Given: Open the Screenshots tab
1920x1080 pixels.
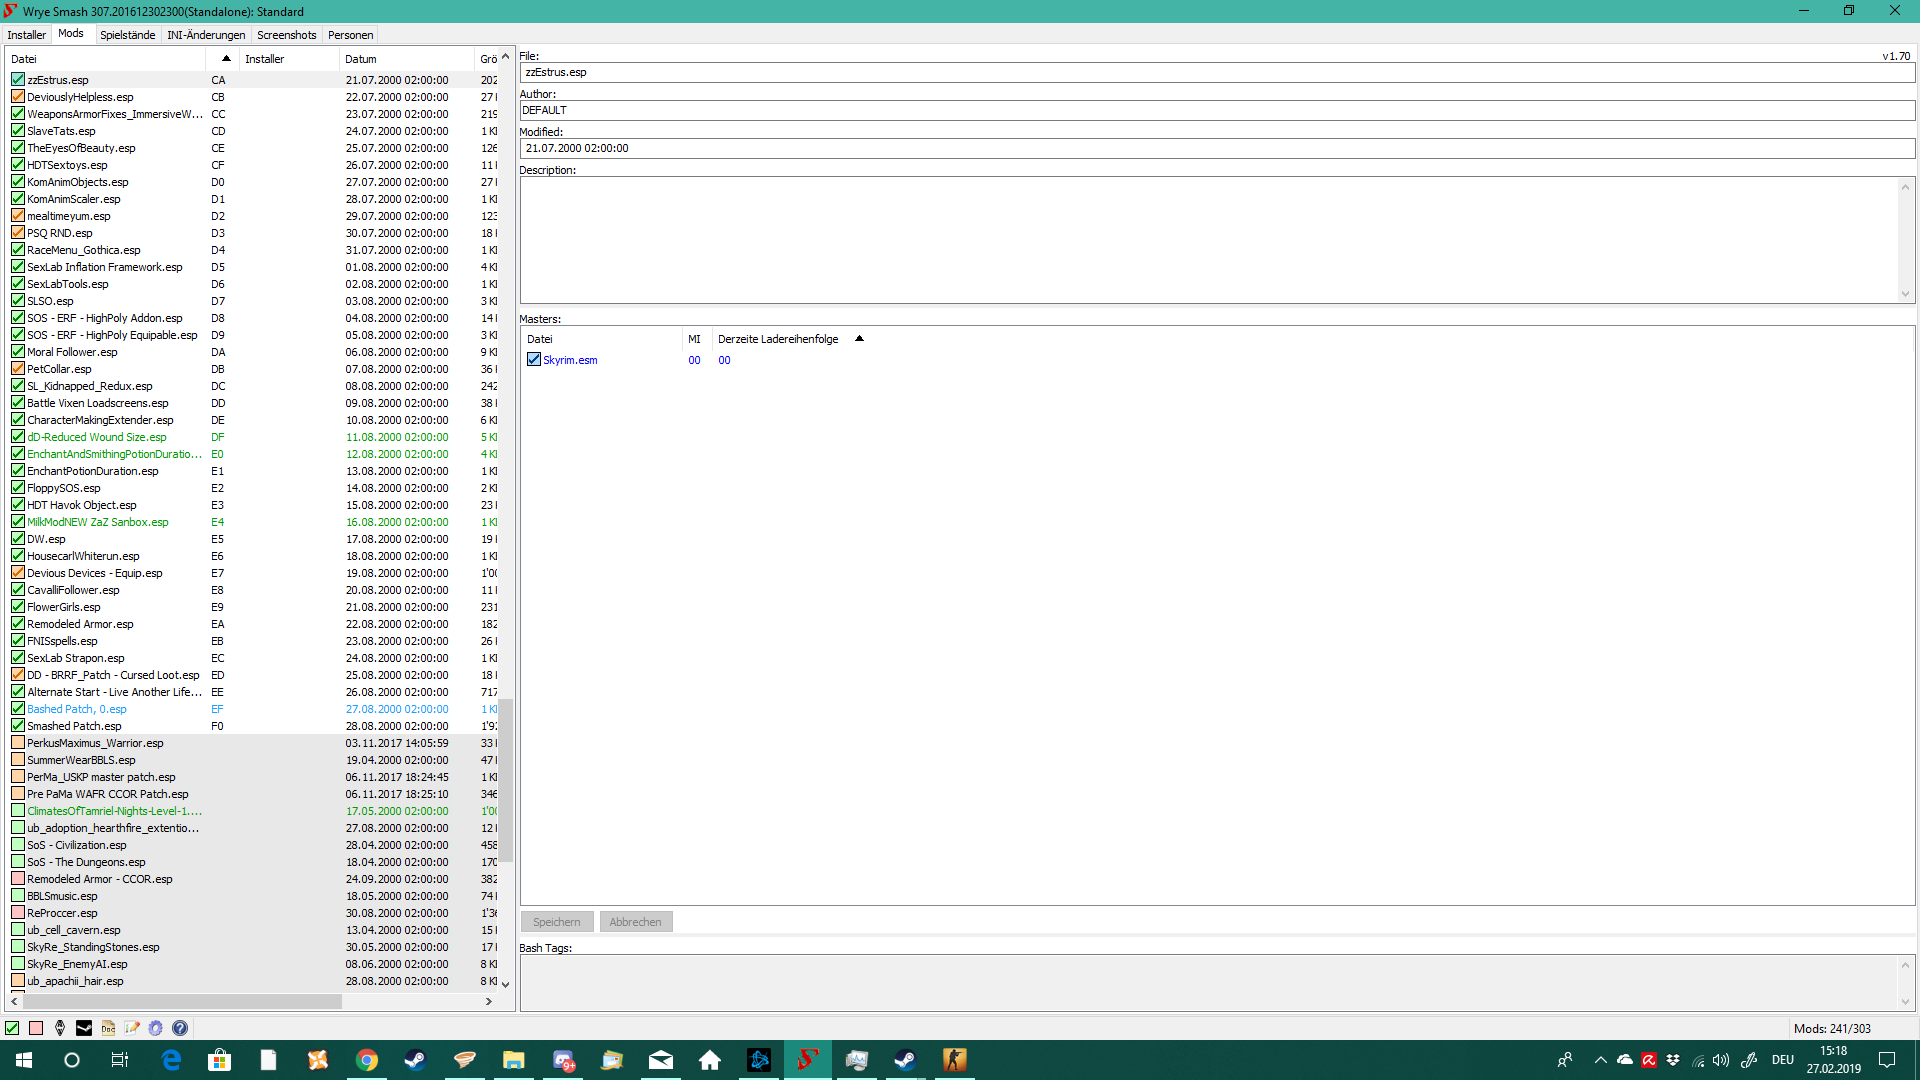Looking at the screenshot, I should (x=286, y=35).
